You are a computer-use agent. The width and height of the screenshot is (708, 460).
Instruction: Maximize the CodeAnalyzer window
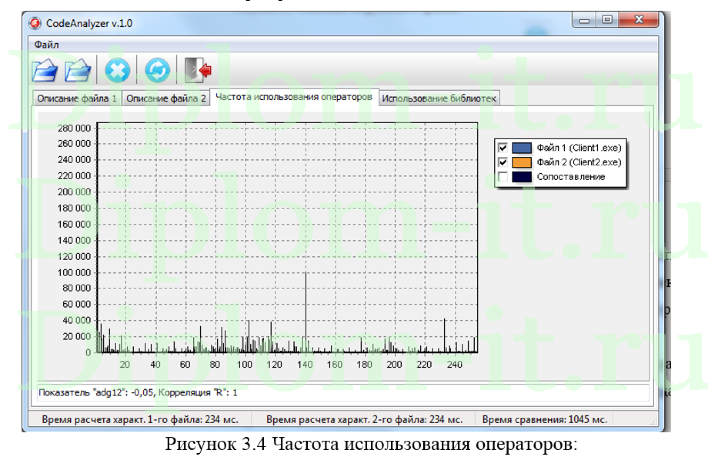click(607, 20)
